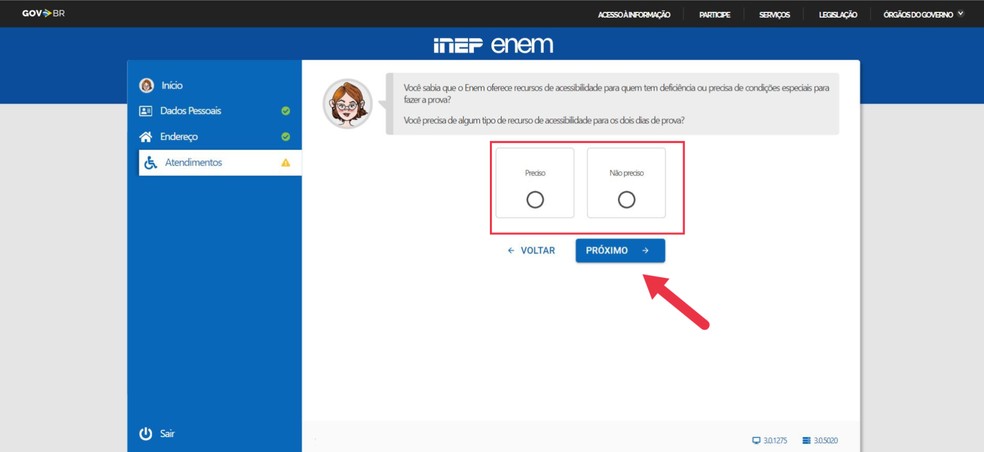Viewport: 984px width, 452px height.
Task: Click the green check next to Endereço
Action: pos(286,136)
